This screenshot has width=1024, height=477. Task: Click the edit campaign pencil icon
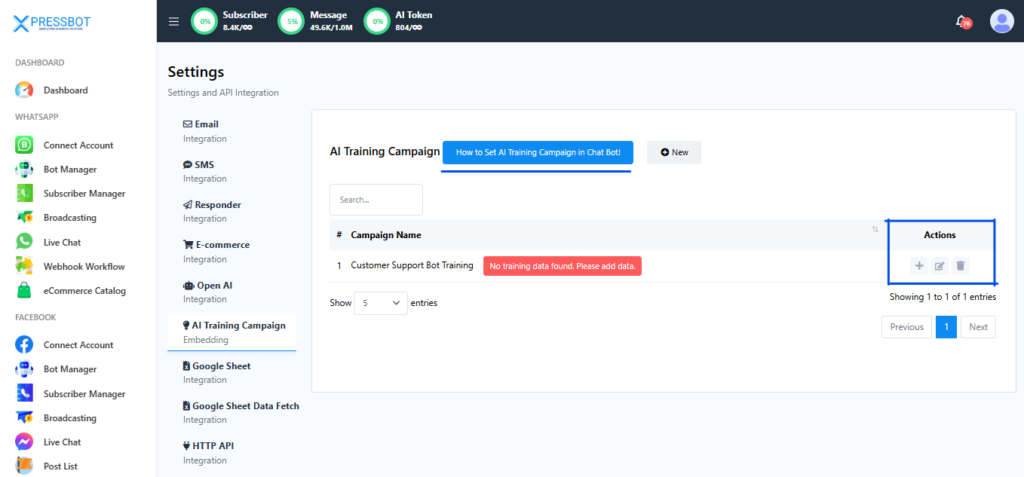pos(939,266)
